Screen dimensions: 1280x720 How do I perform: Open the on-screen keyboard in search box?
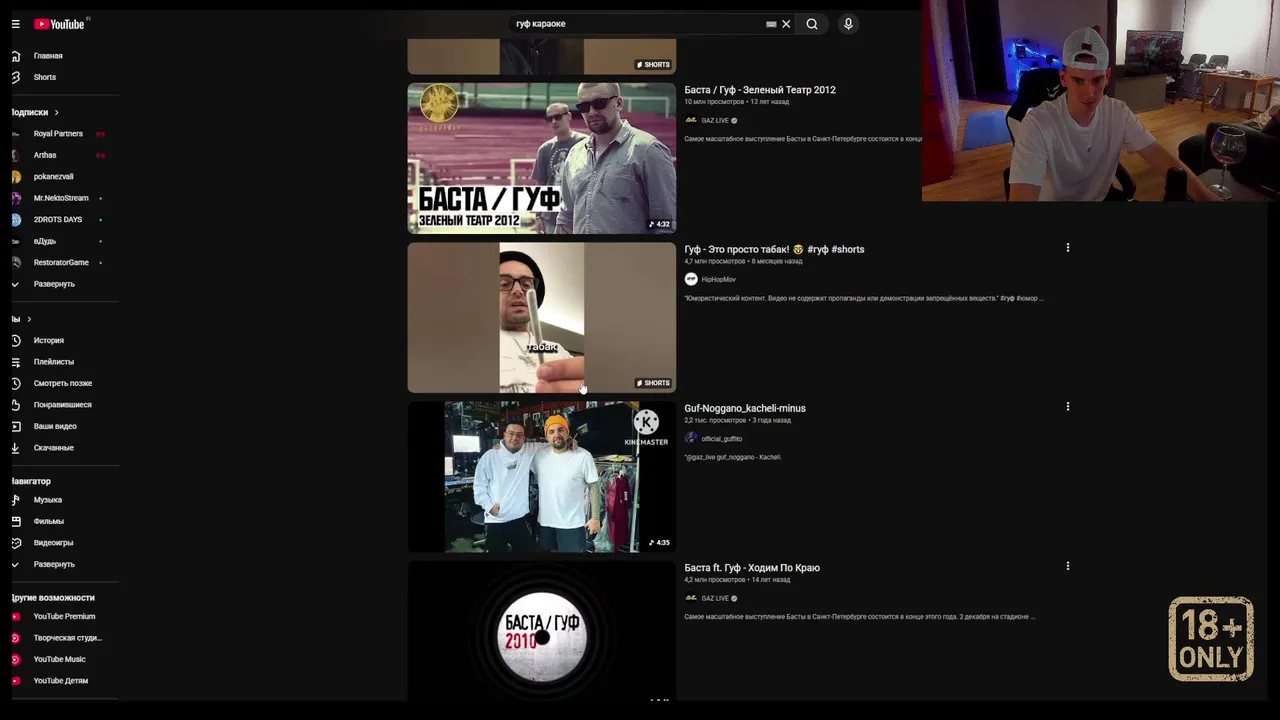click(771, 24)
